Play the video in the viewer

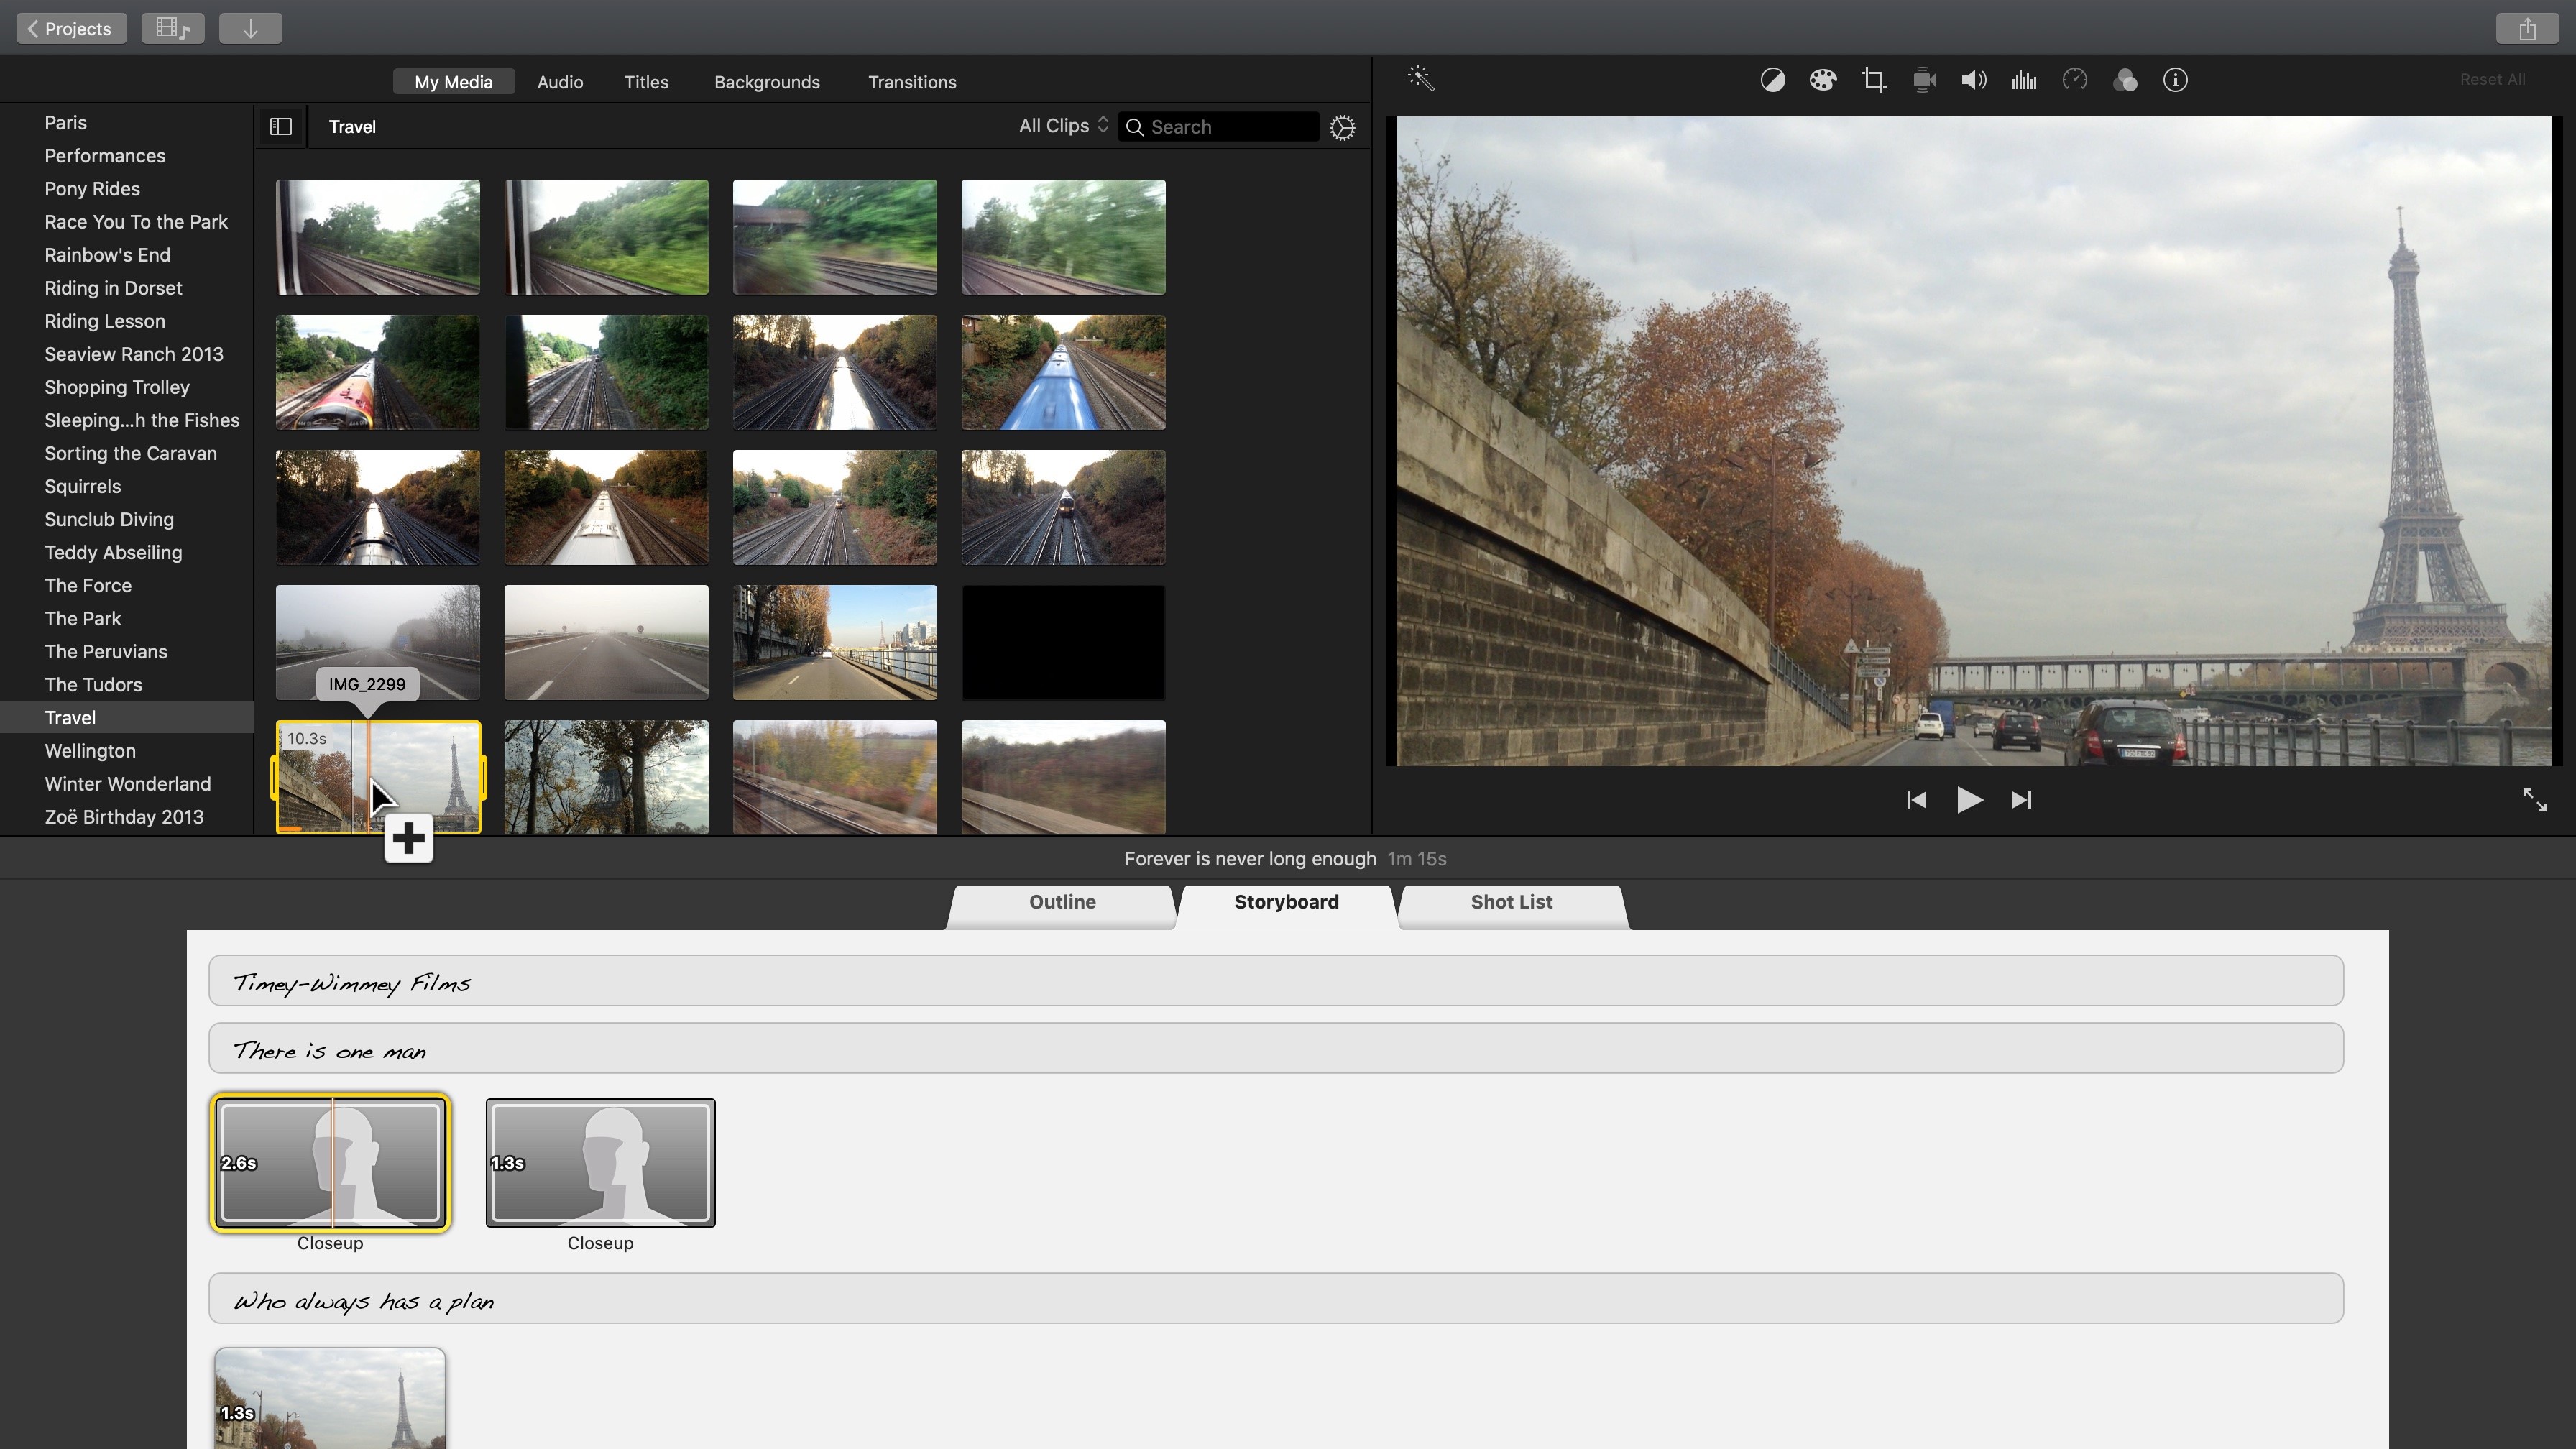click(1969, 800)
